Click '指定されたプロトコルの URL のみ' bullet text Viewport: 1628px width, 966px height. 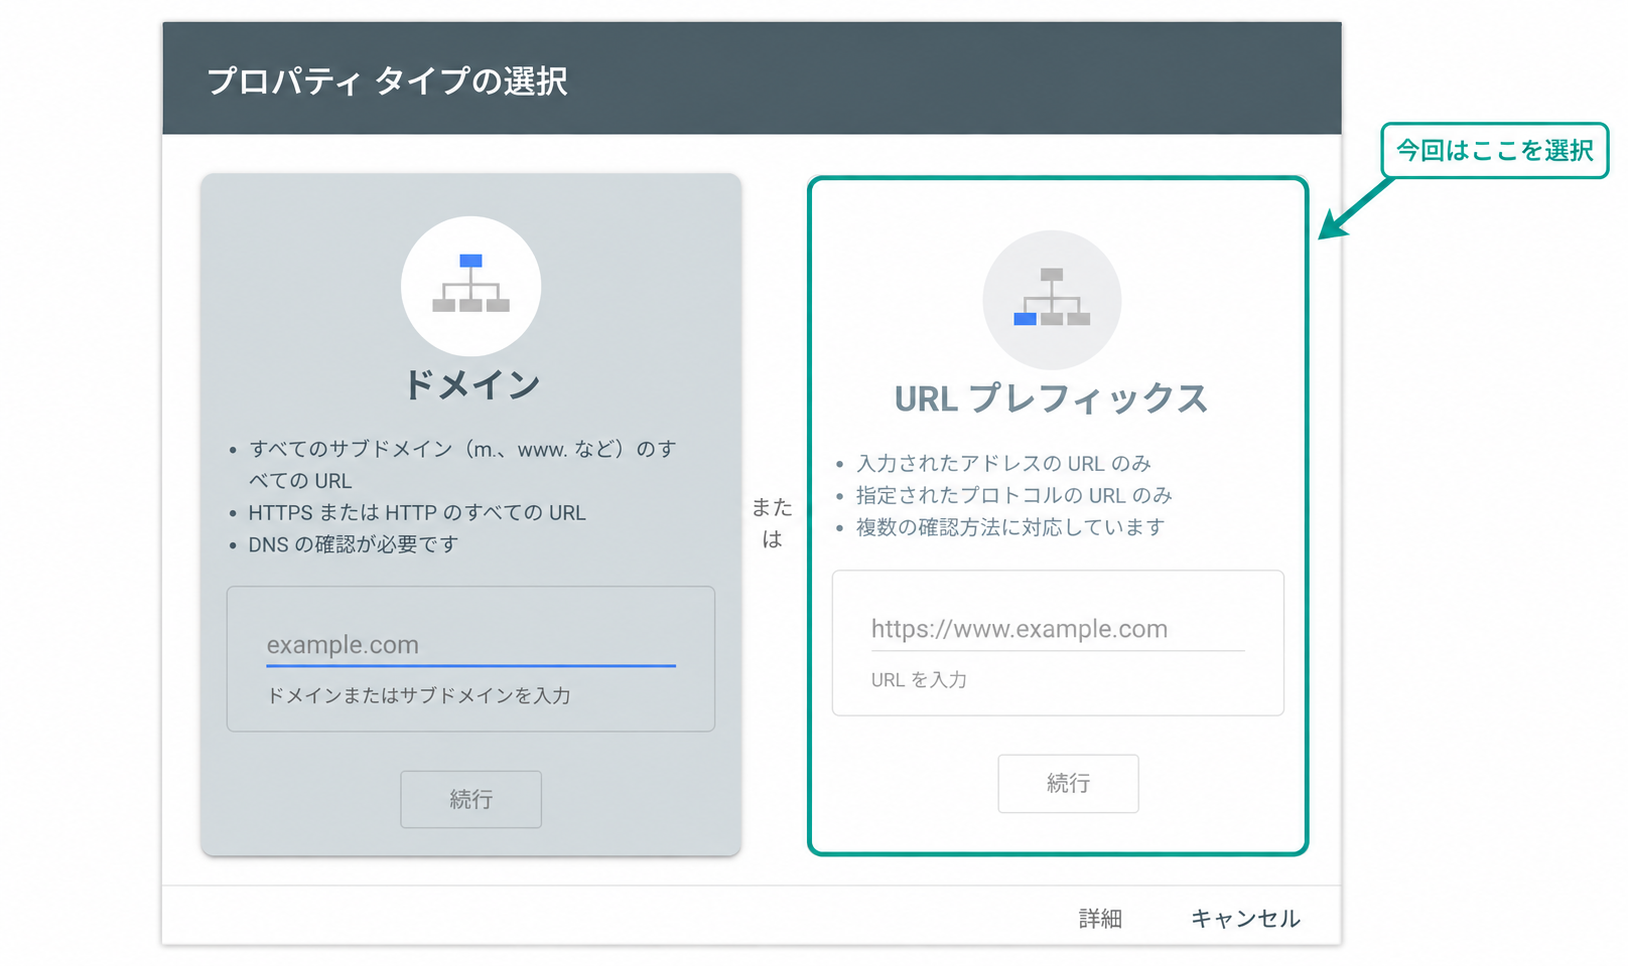[1014, 495]
